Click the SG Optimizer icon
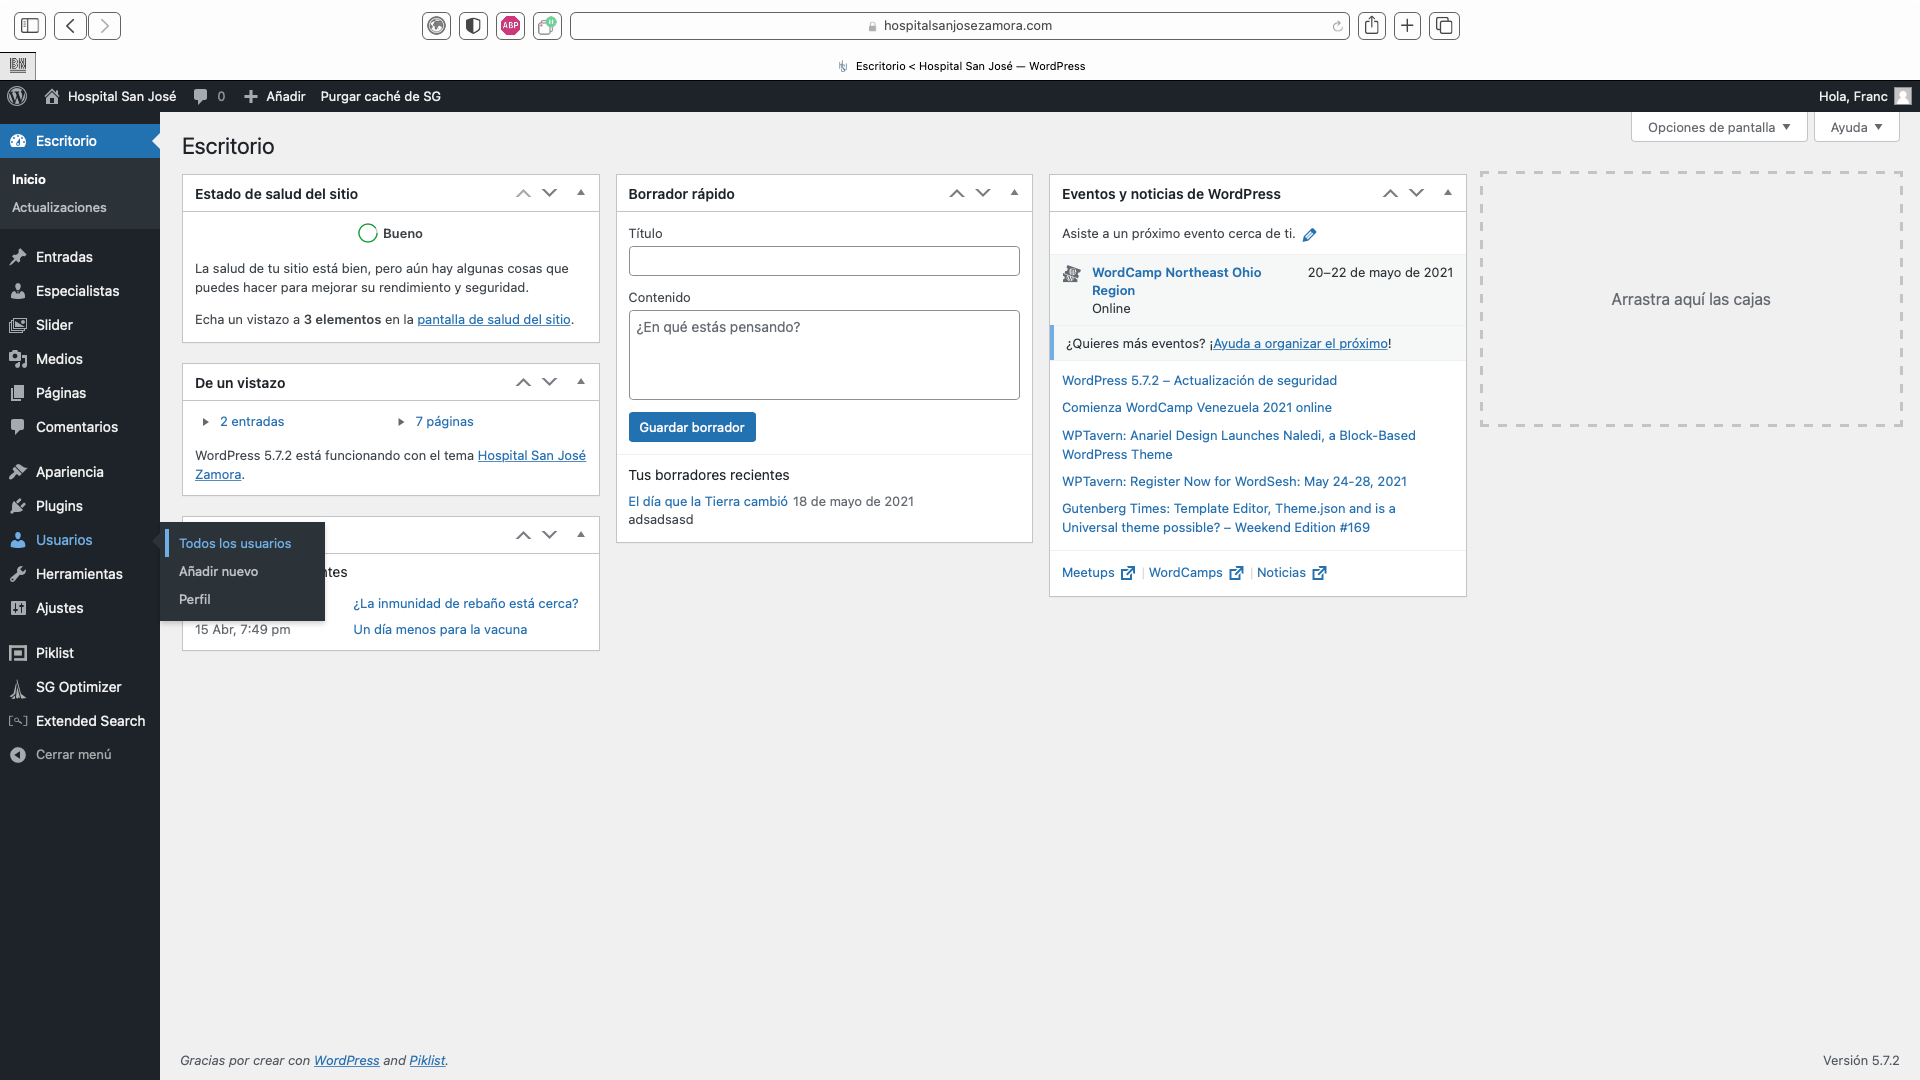This screenshot has height=1080, width=1920. pyautogui.click(x=18, y=687)
